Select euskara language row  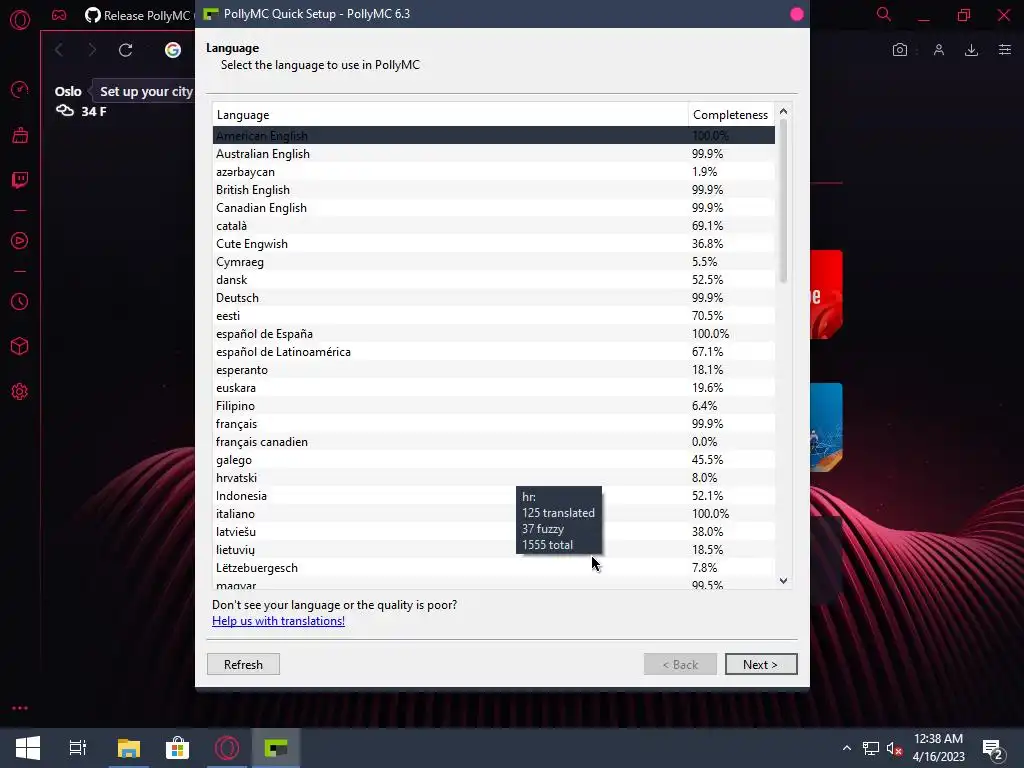(x=494, y=387)
